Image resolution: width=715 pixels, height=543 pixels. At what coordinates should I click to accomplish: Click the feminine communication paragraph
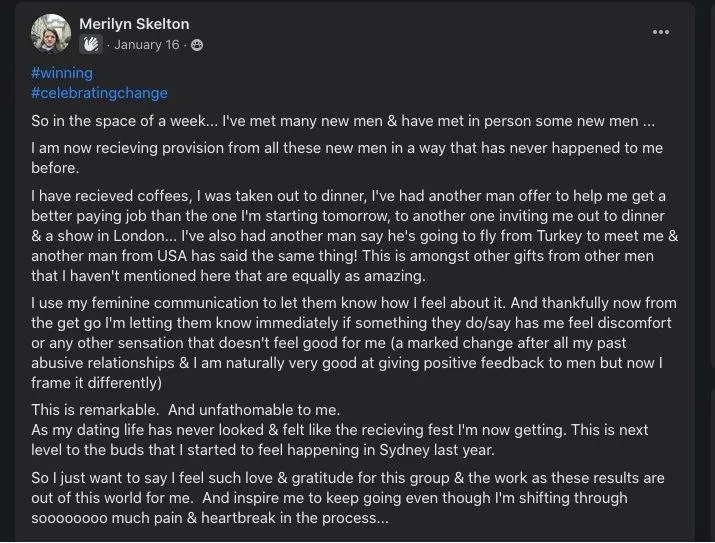pos(354,343)
